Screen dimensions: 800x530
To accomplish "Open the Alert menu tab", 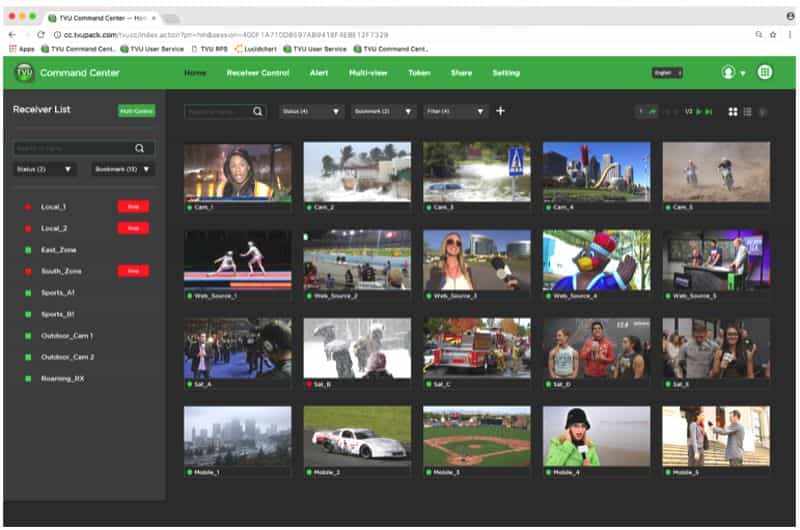I will [x=319, y=73].
